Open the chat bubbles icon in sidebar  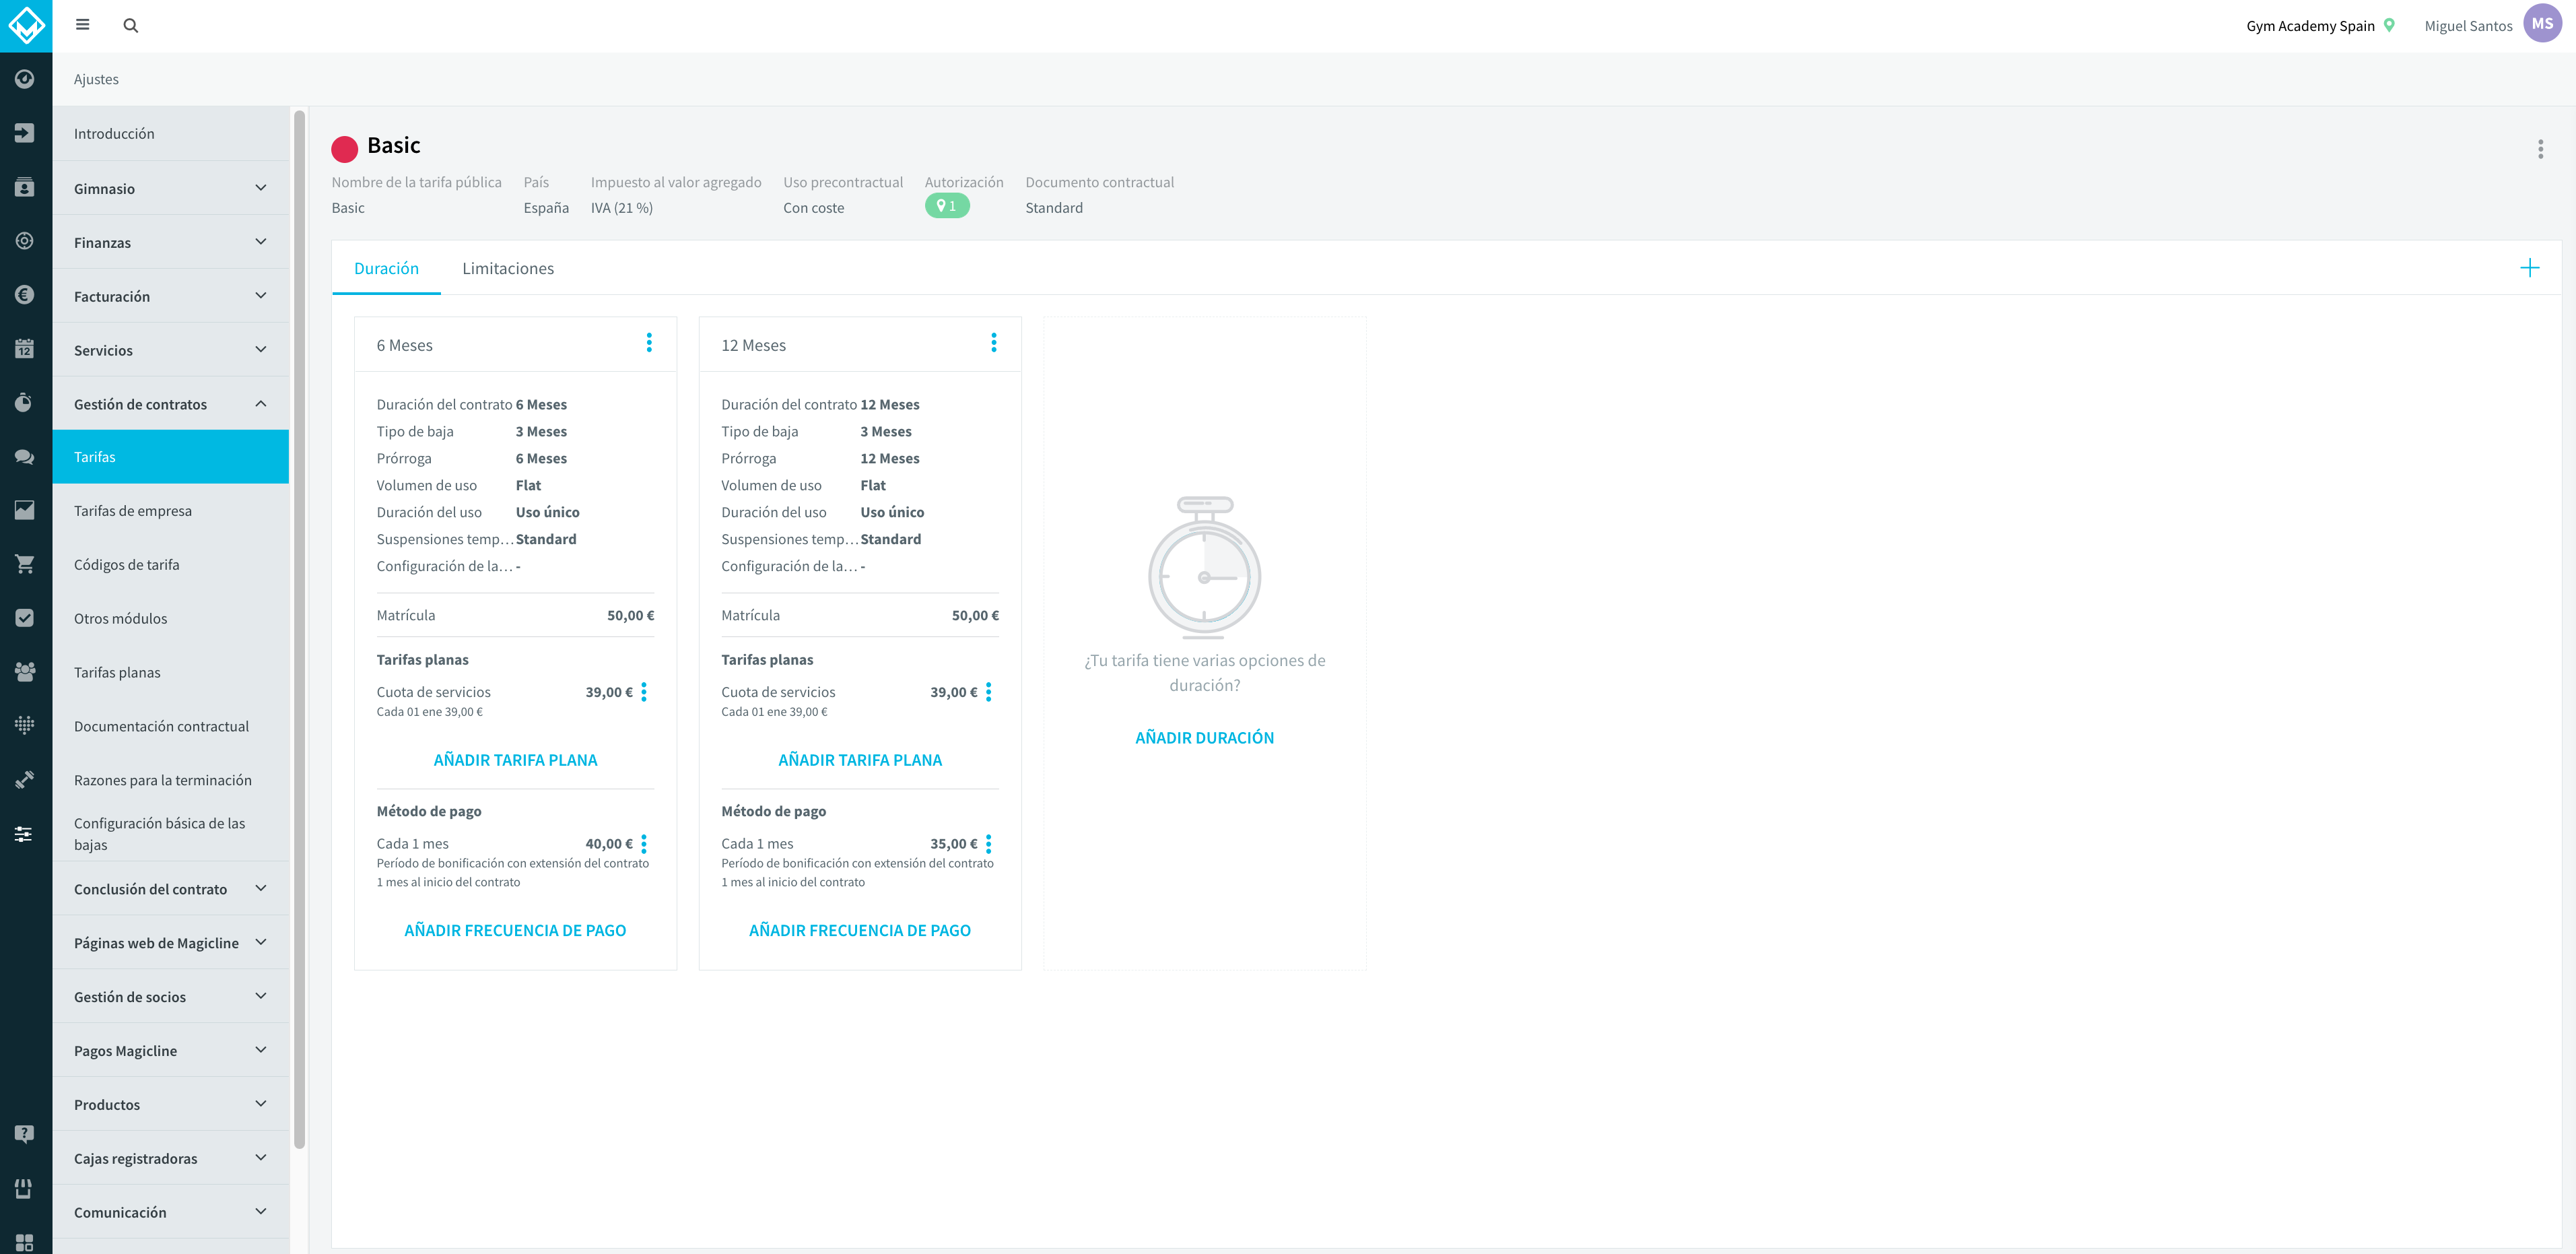pyautogui.click(x=25, y=457)
